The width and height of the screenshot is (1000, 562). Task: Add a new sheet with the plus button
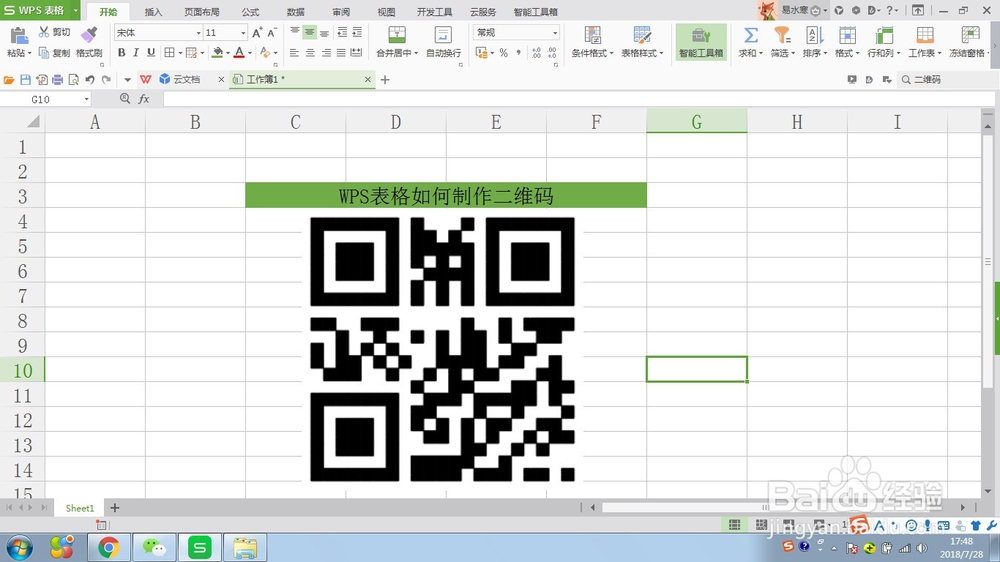(115, 508)
